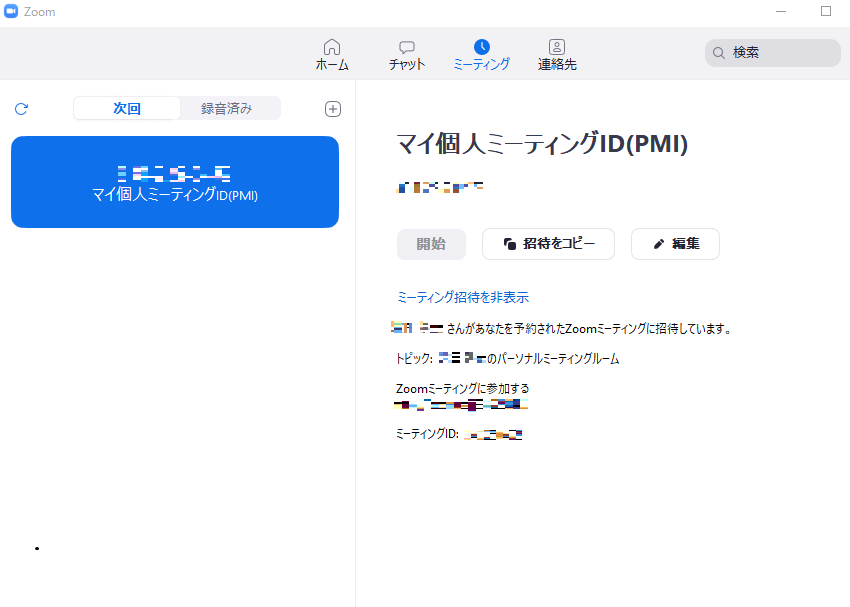Click the search field 検索

click(772, 53)
